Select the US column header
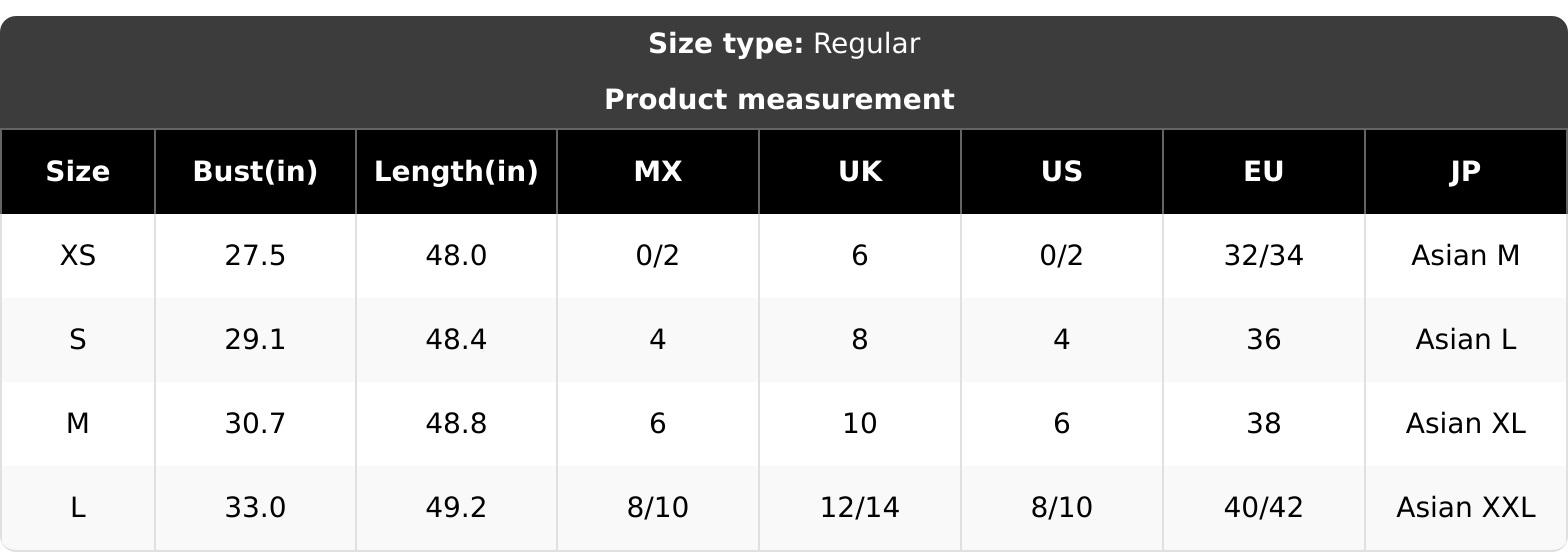 [1062, 172]
